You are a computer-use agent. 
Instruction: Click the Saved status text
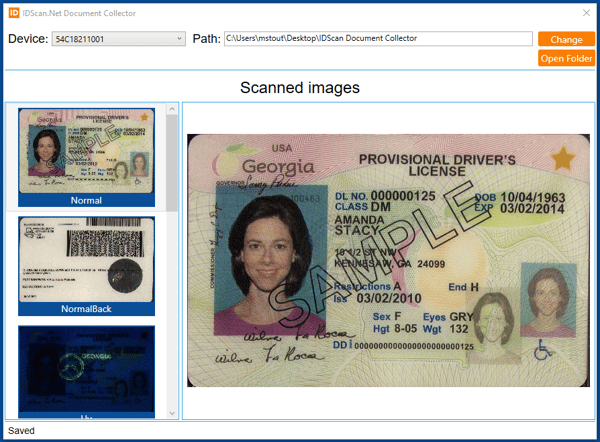pos(21,431)
